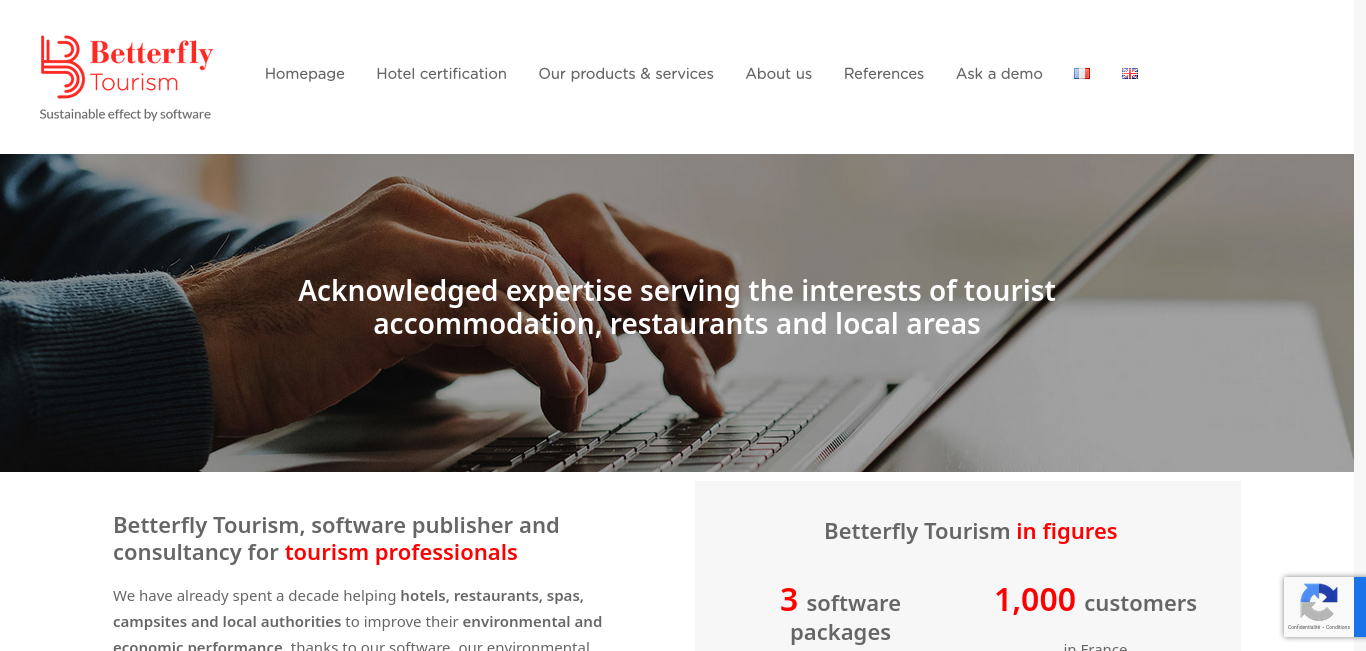This screenshot has width=1366, height=651.
Task: Click the 'software publisher and consultancy' heading
Action: (x=336, y=538)
